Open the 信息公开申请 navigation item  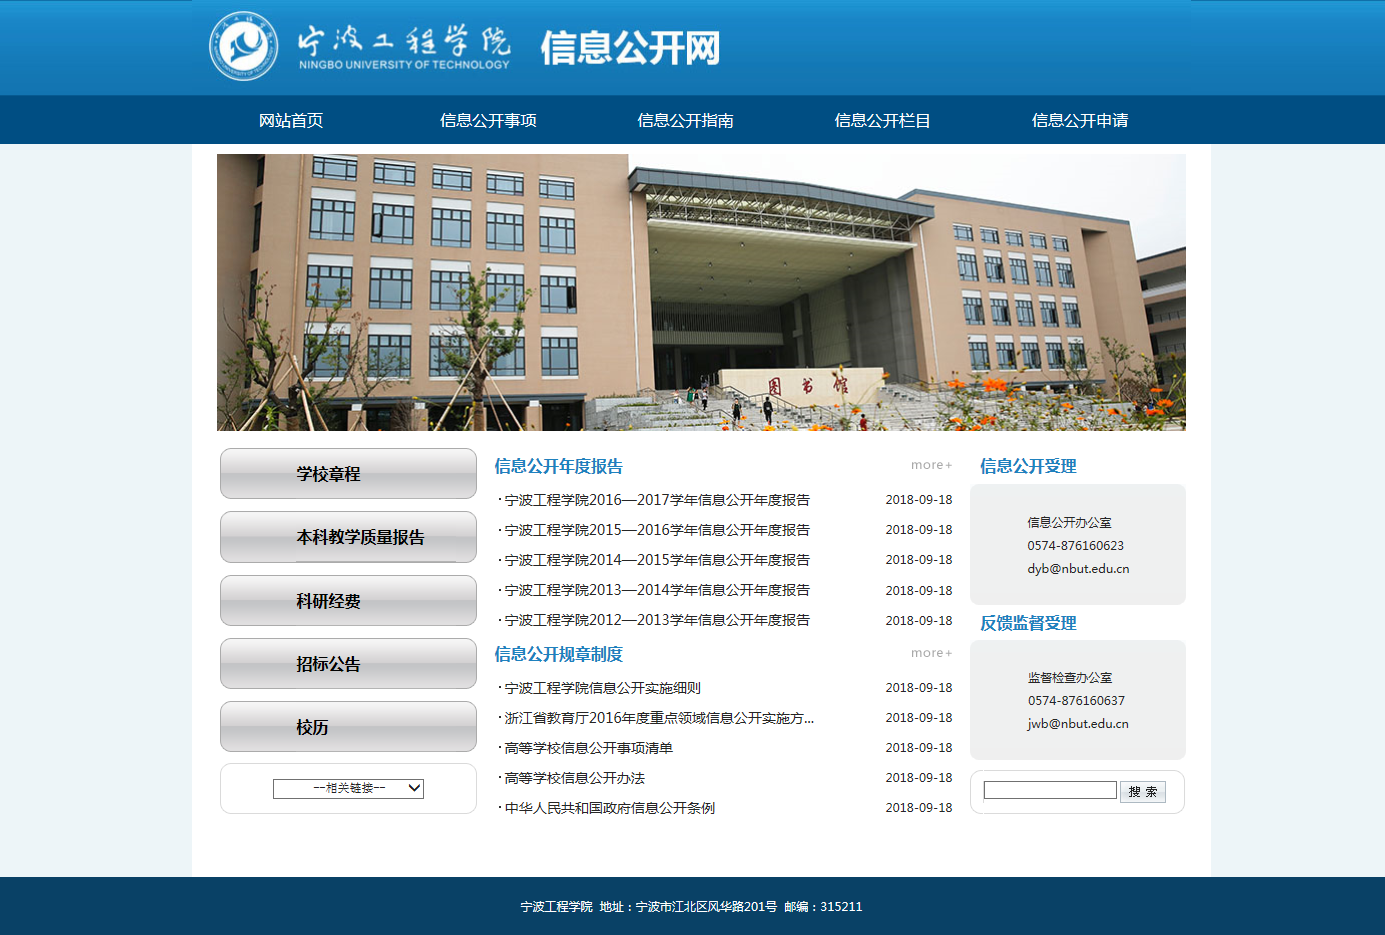[1079, 120]
